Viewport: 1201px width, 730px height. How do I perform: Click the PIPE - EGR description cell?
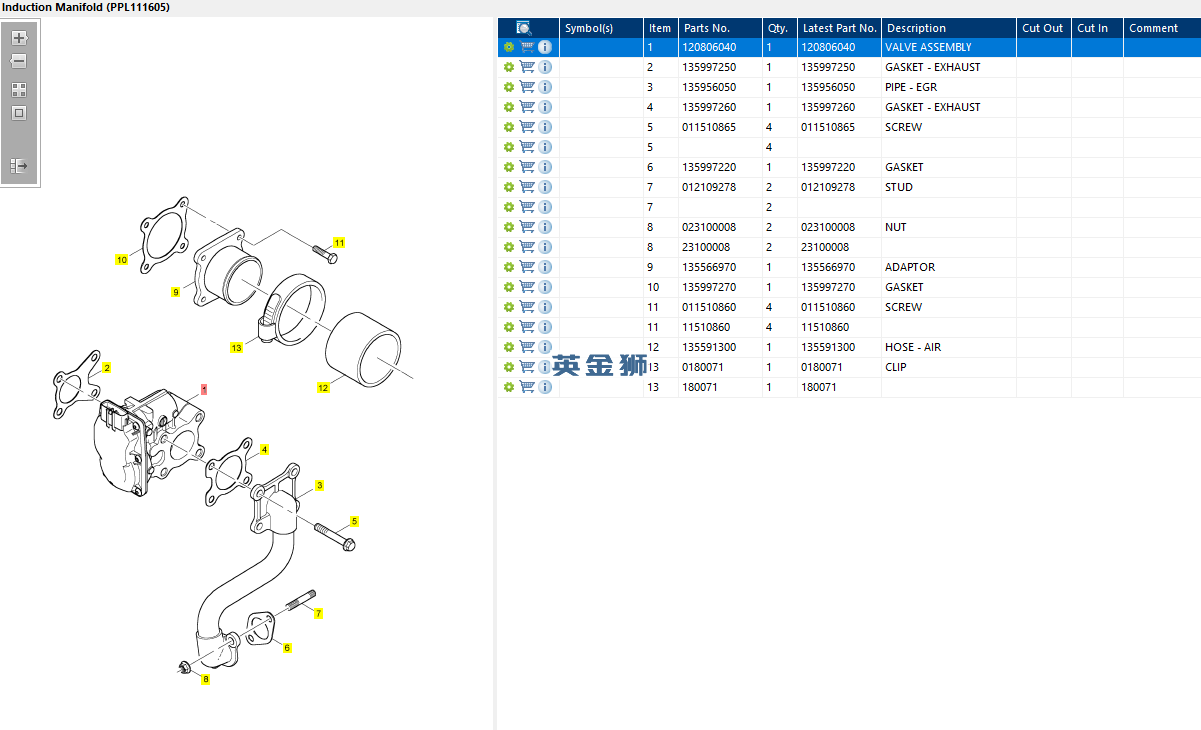(949, 87)
